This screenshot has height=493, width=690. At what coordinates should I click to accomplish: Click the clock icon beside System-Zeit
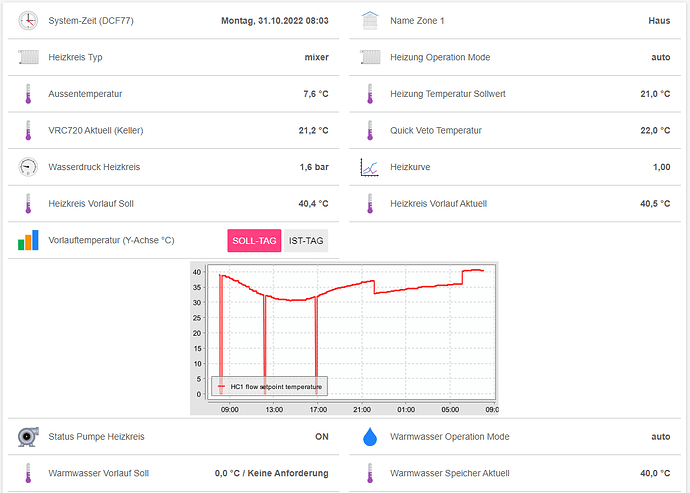(x=27, y=20)
